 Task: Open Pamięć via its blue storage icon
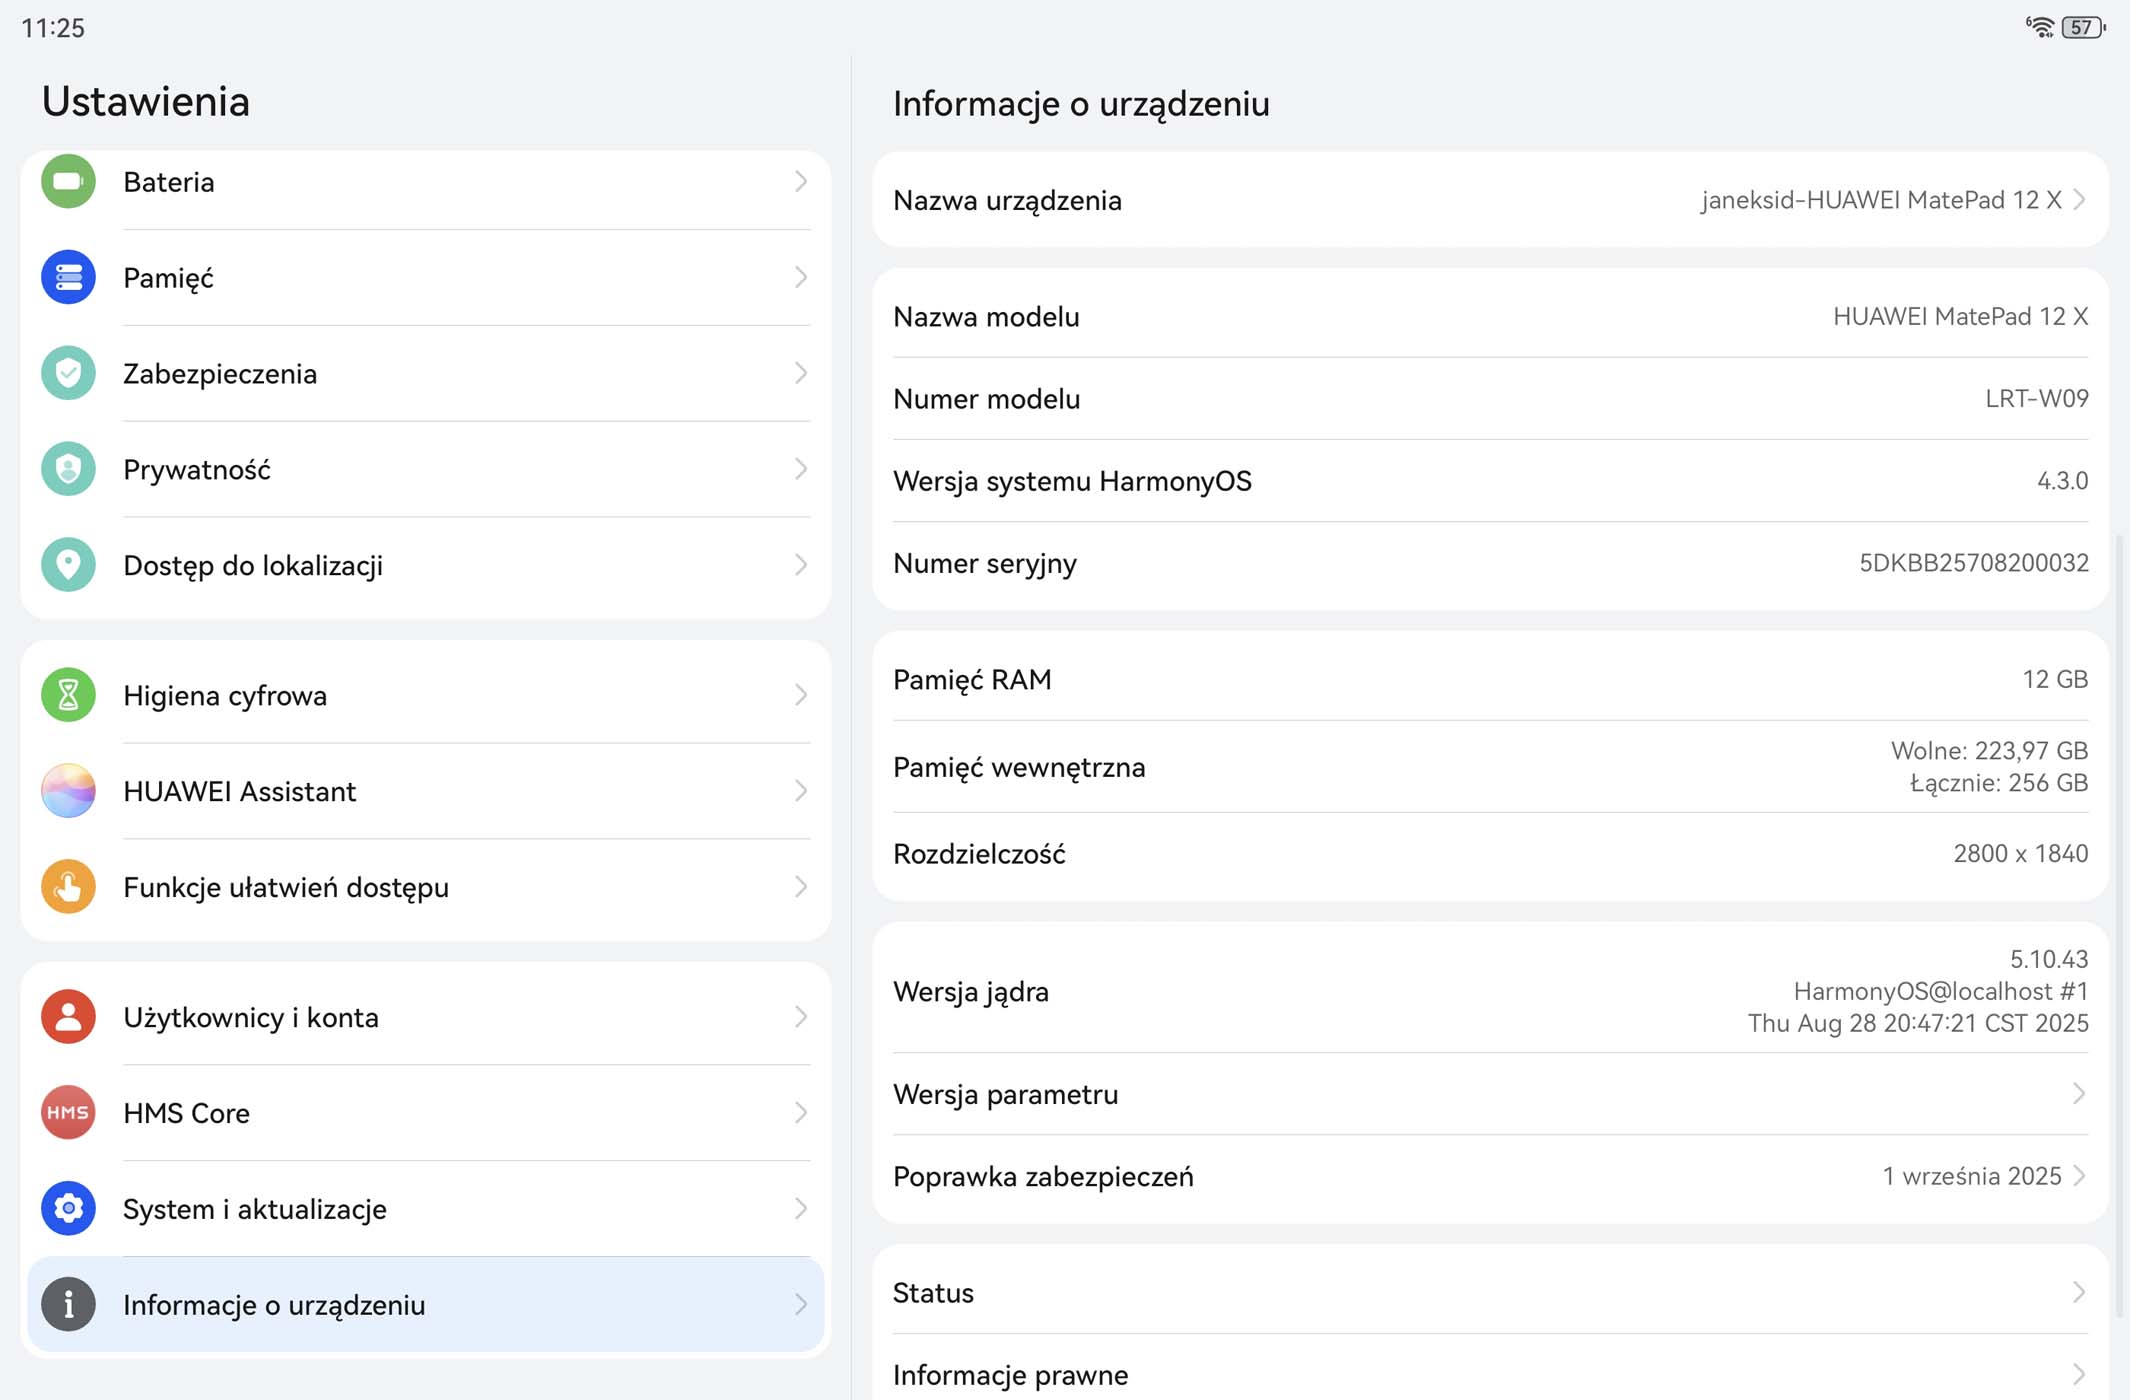point(68,277)
